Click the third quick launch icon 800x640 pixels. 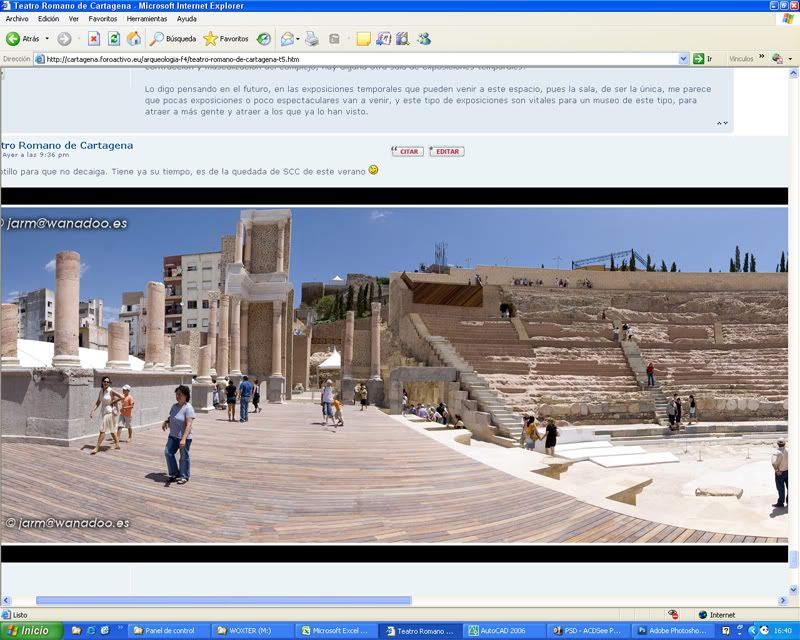(105, 631)
